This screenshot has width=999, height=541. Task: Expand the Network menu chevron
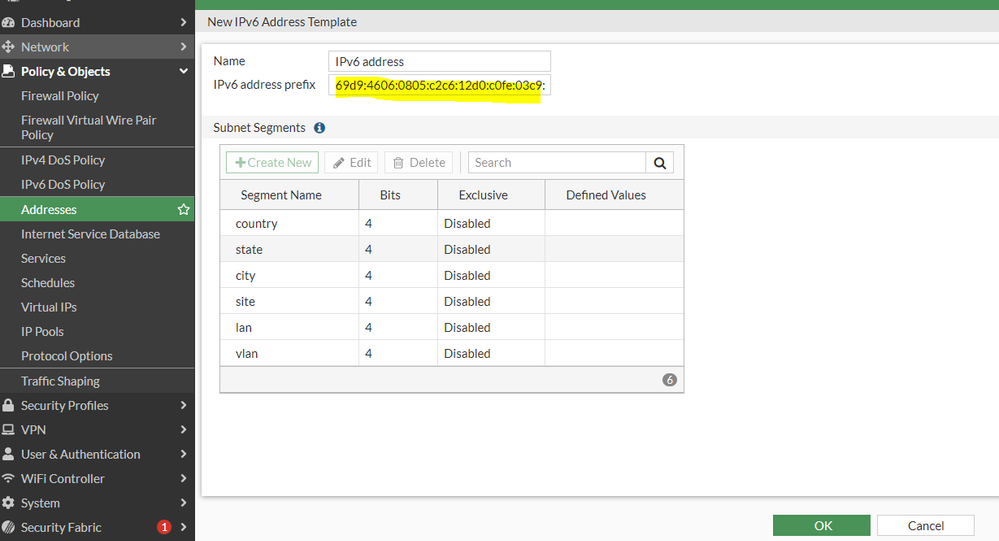pos(183,47)
